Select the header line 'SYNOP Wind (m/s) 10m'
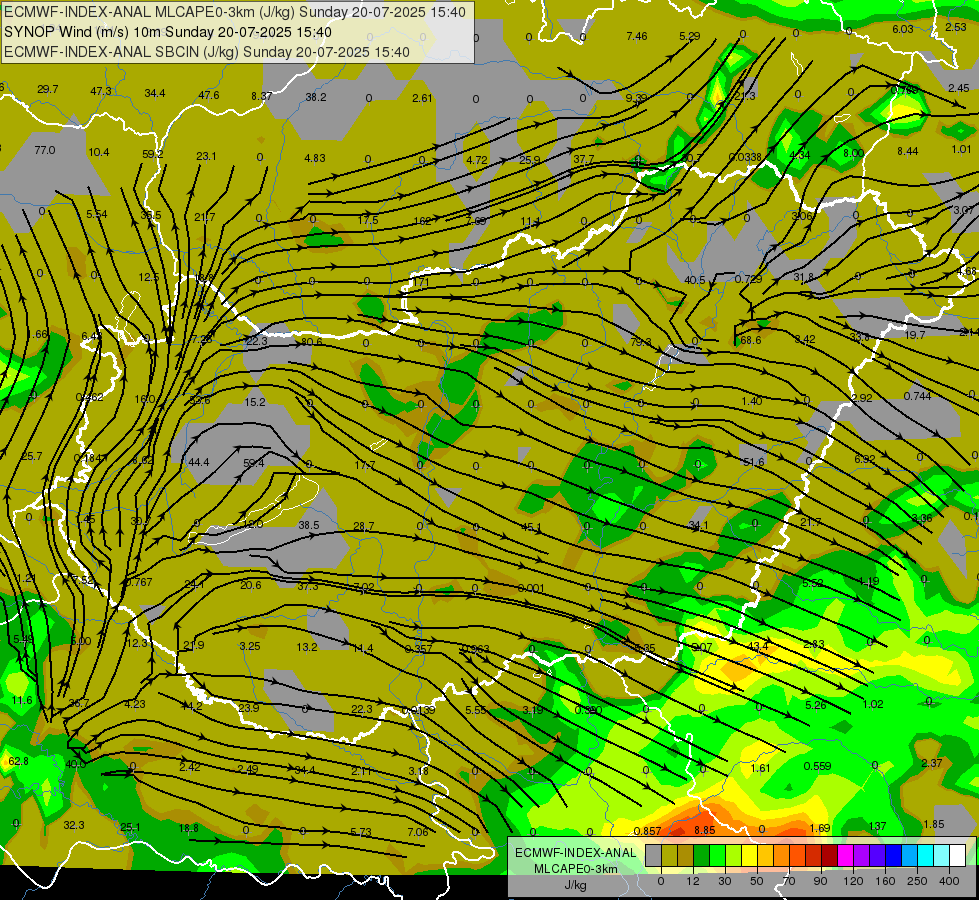This screenshot has height=900, width=979. click(84, 32)
